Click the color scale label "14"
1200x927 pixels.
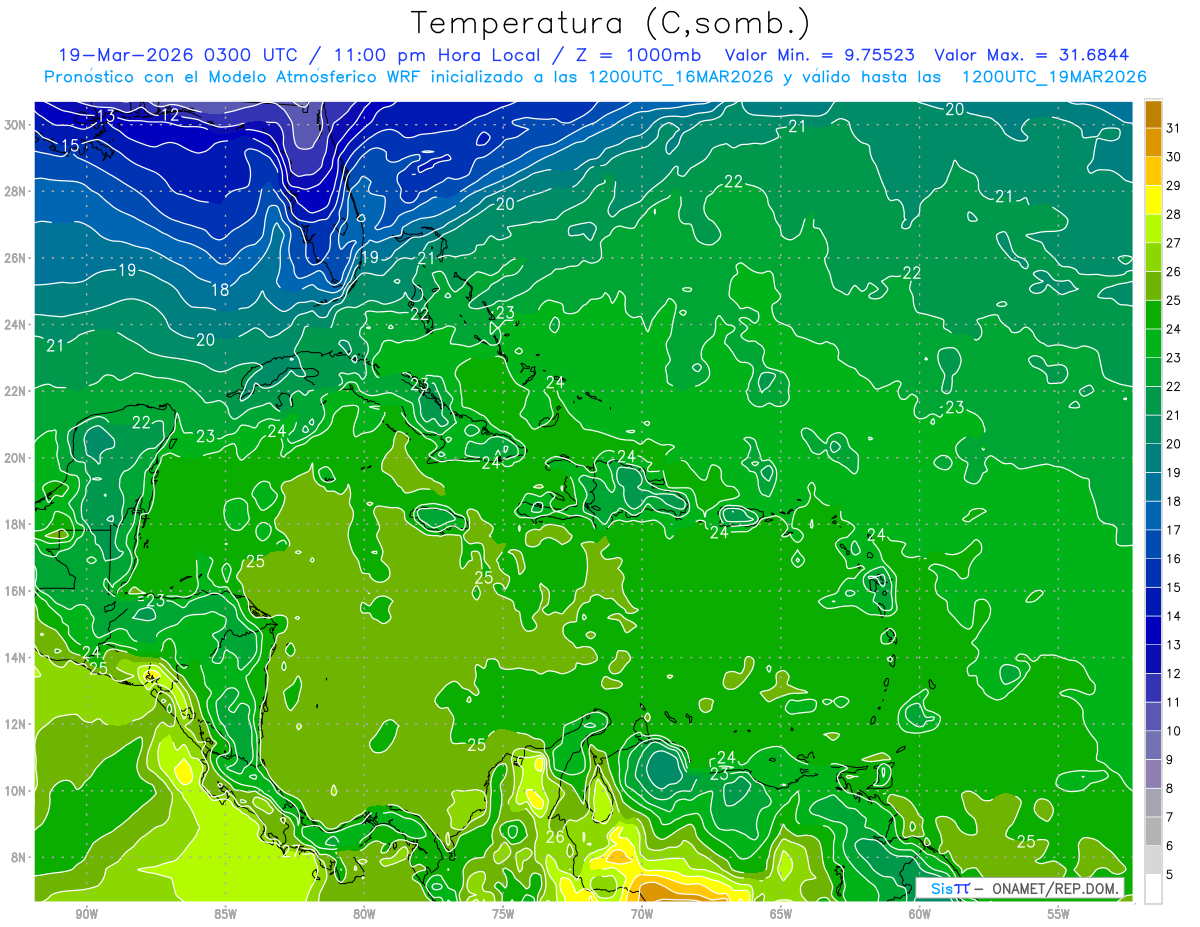click(x=1174, y=616)
